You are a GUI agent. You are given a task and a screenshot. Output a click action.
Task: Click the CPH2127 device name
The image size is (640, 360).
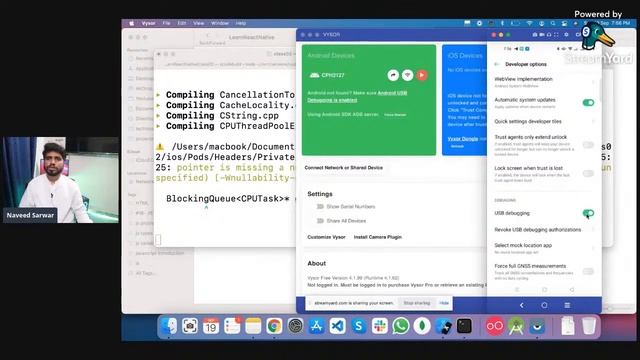point(333,75)
